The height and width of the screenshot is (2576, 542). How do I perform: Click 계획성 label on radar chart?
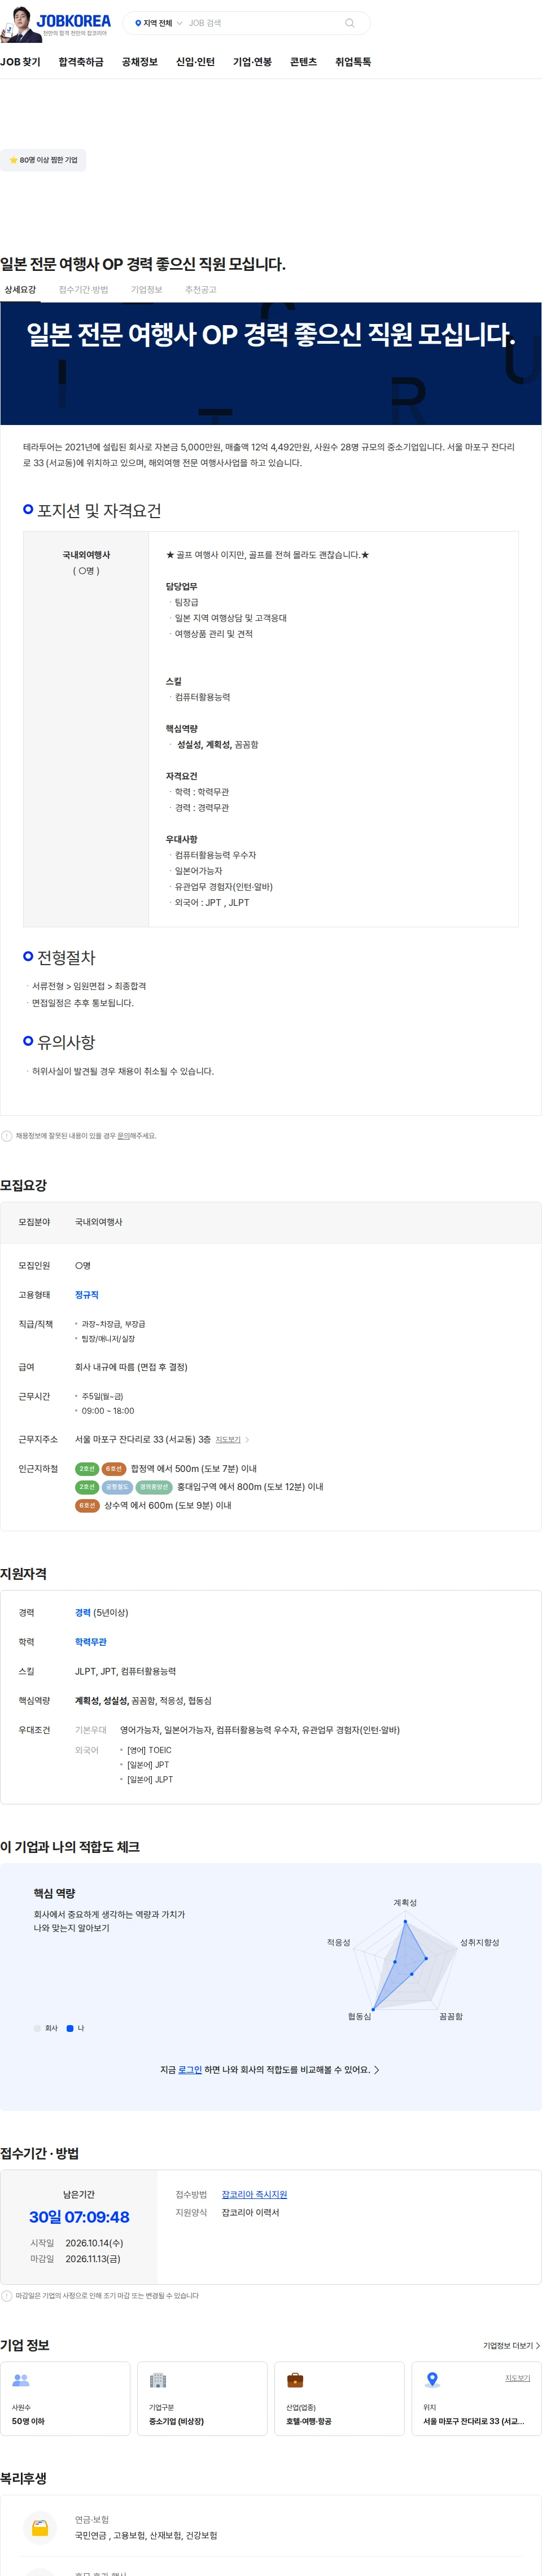405,1903
